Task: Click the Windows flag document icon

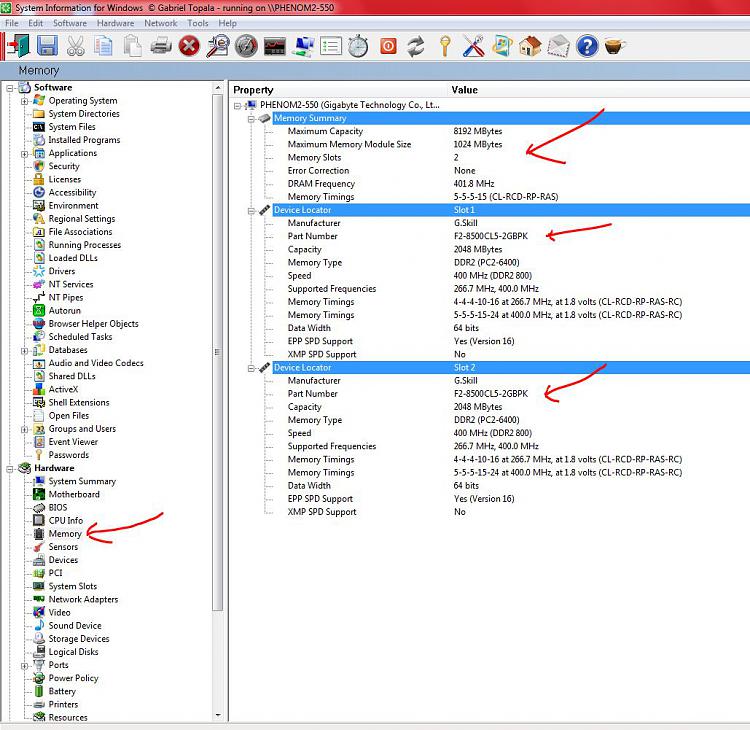Action: click(x=502, y=46)
